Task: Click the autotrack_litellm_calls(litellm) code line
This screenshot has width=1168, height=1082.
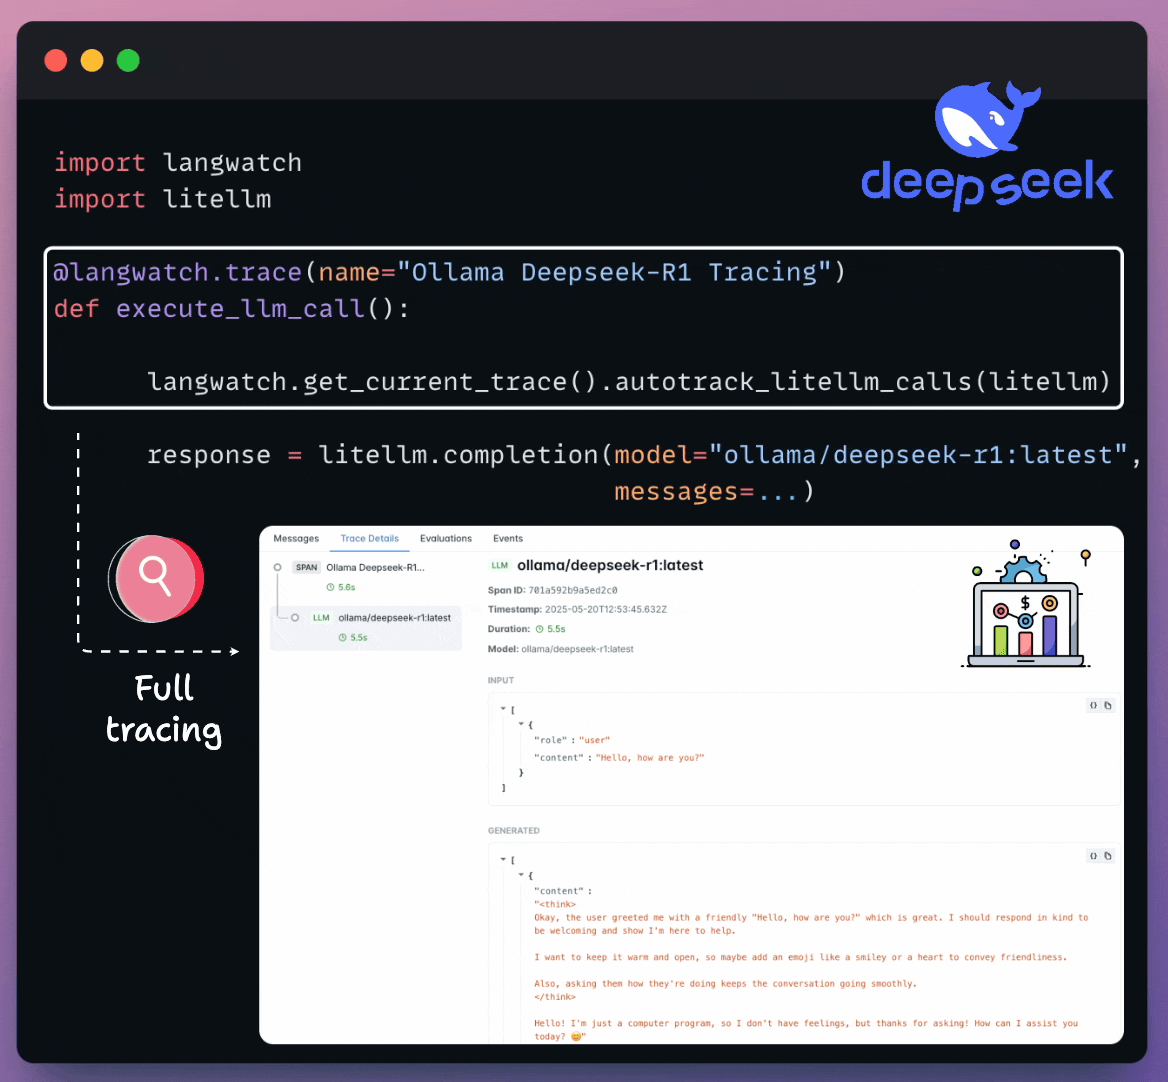Action: [629, 381]
